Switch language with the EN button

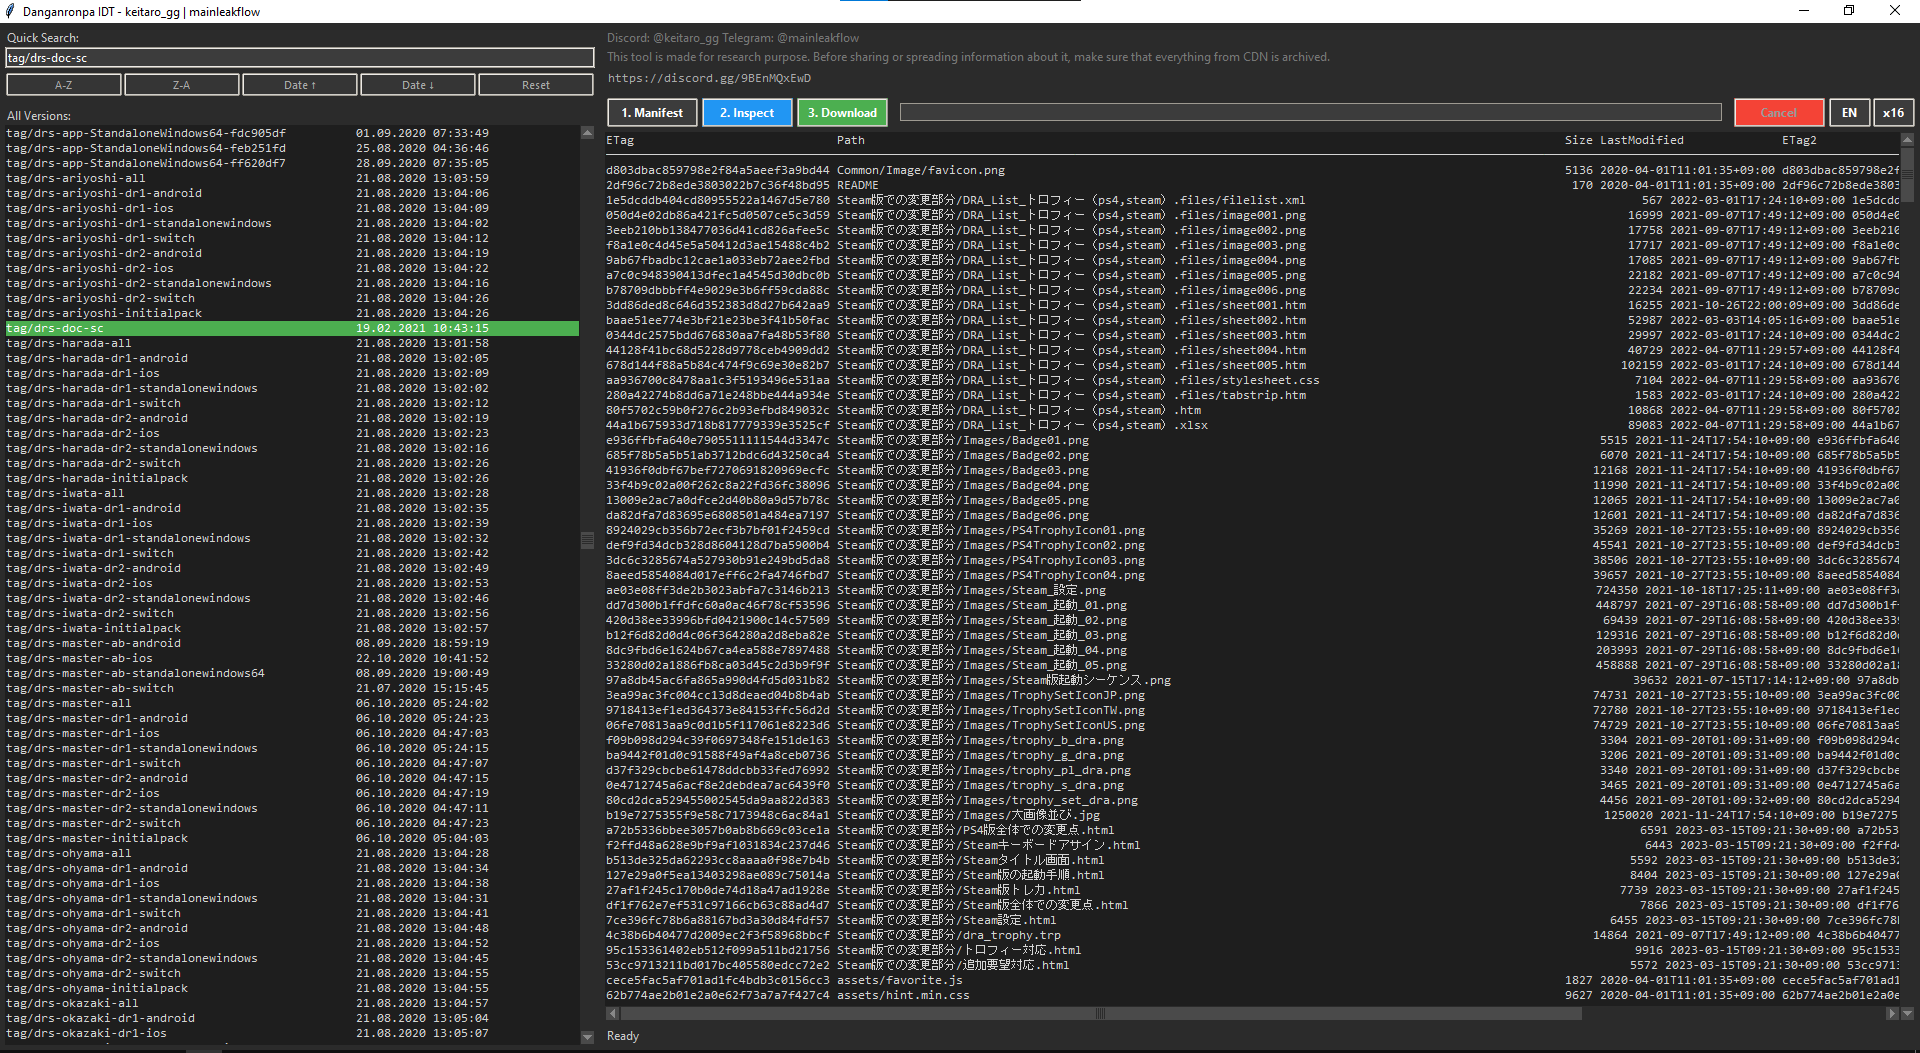1849,113
